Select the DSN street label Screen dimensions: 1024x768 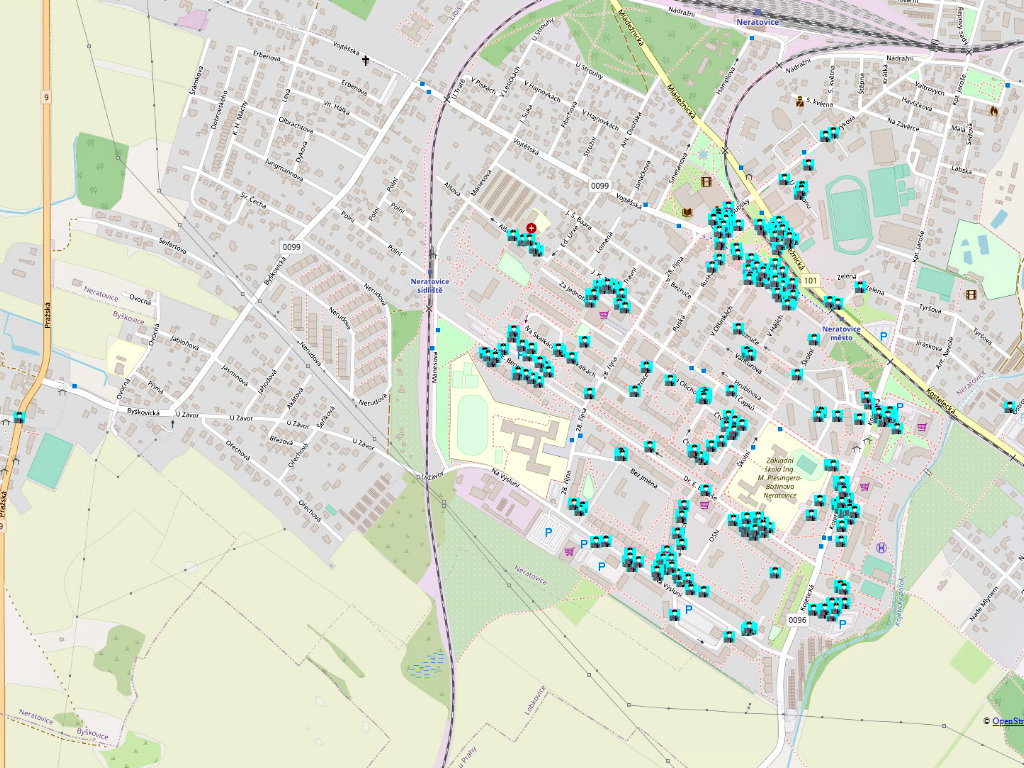(714, 536)
